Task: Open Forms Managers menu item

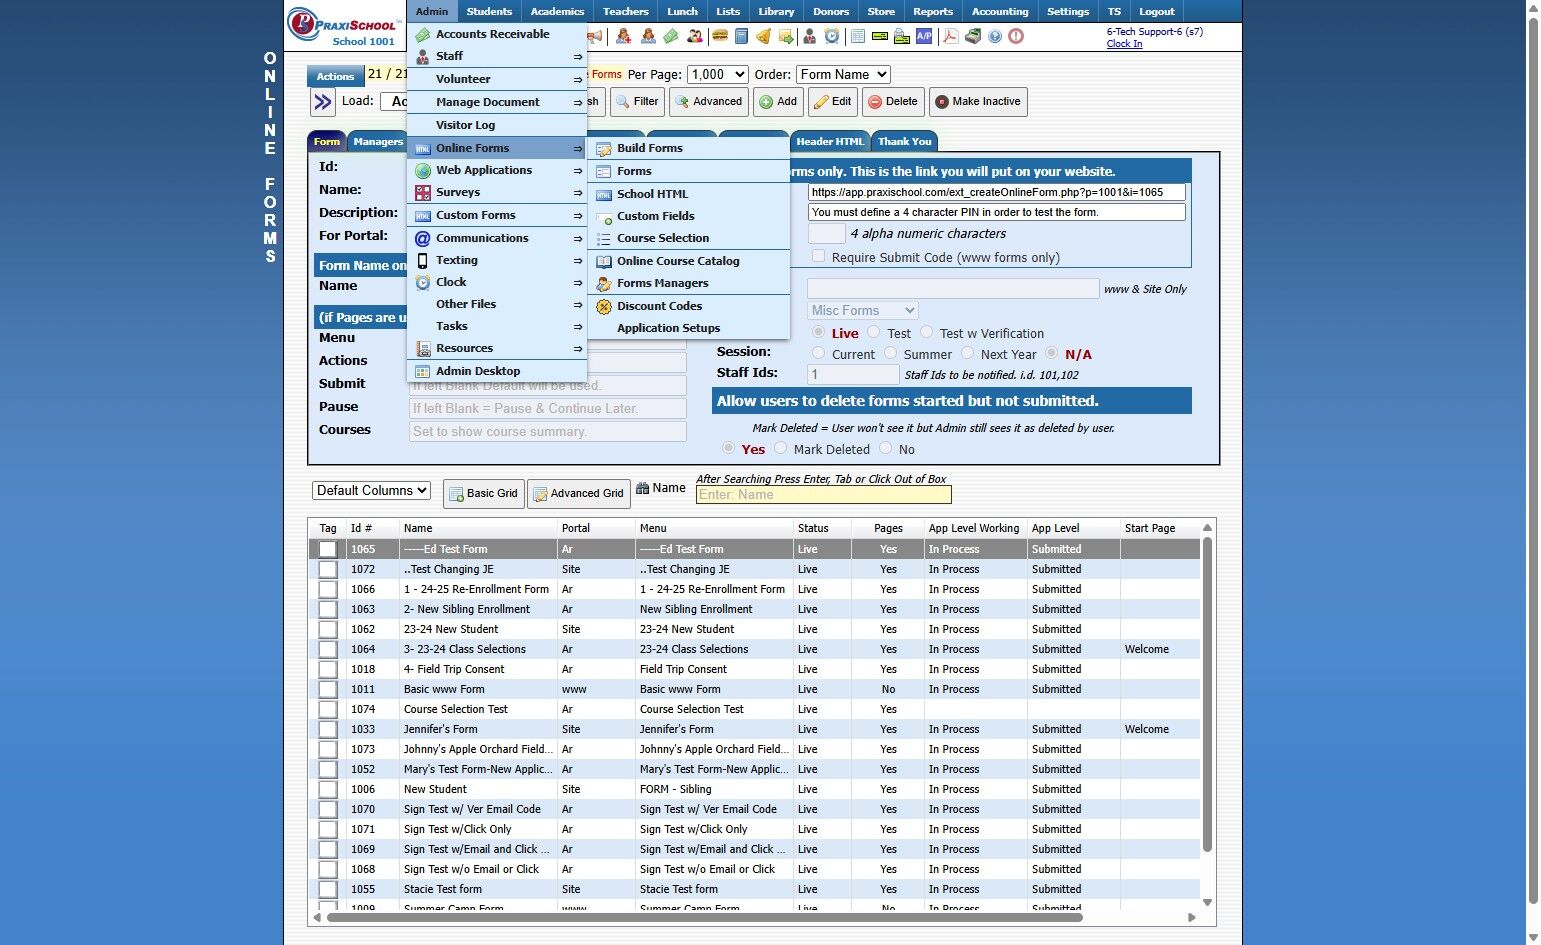Action: click(689, 283)
